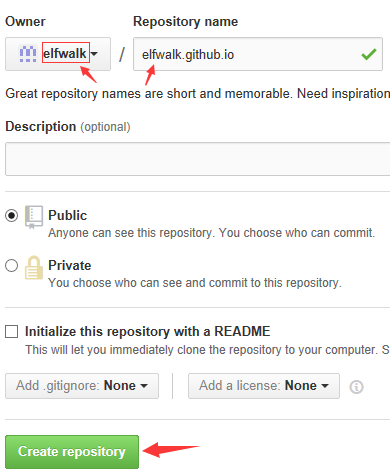390x473 pixels.
Task: Open the elfwalk owner dropdown
Action: 58,54
